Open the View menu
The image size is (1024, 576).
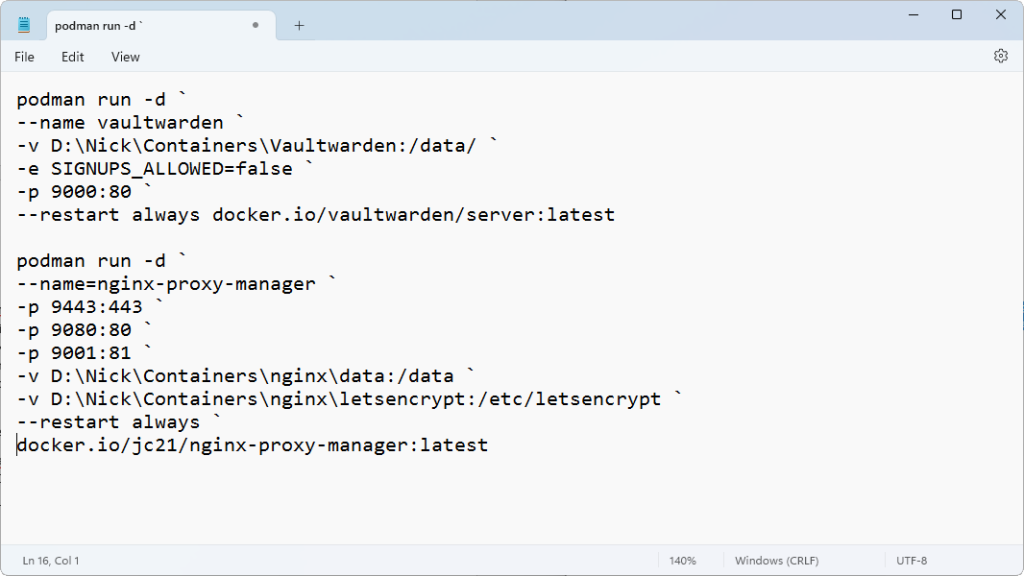[x=125, y=57]
